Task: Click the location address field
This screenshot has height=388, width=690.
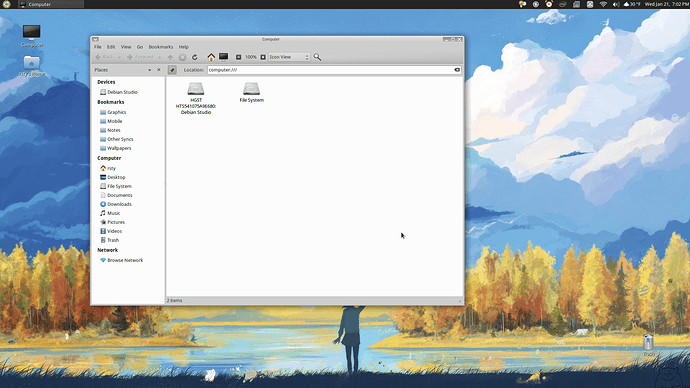Action: pyautogui.click(x=330, y=70)
